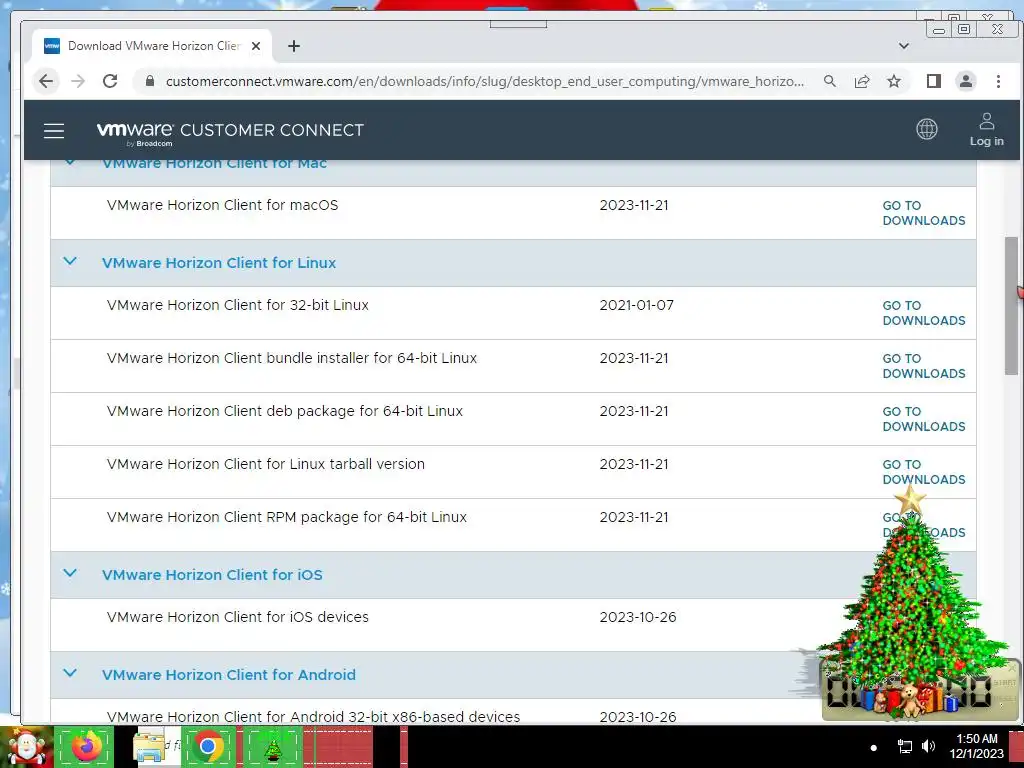Open a new browser tab

(294, 46)
